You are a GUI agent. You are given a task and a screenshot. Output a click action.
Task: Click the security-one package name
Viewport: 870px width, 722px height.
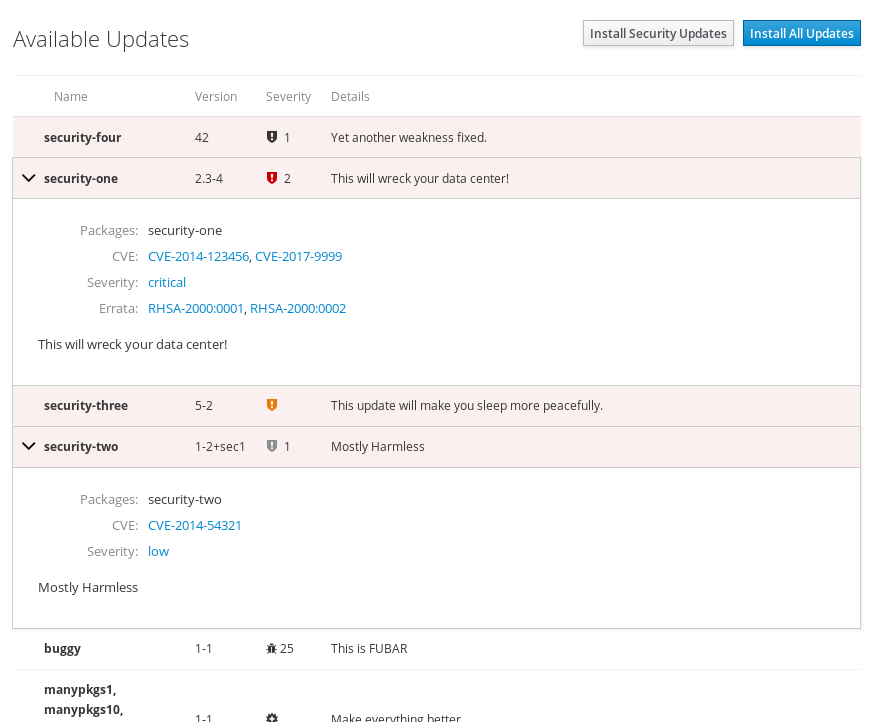(80, 178)
